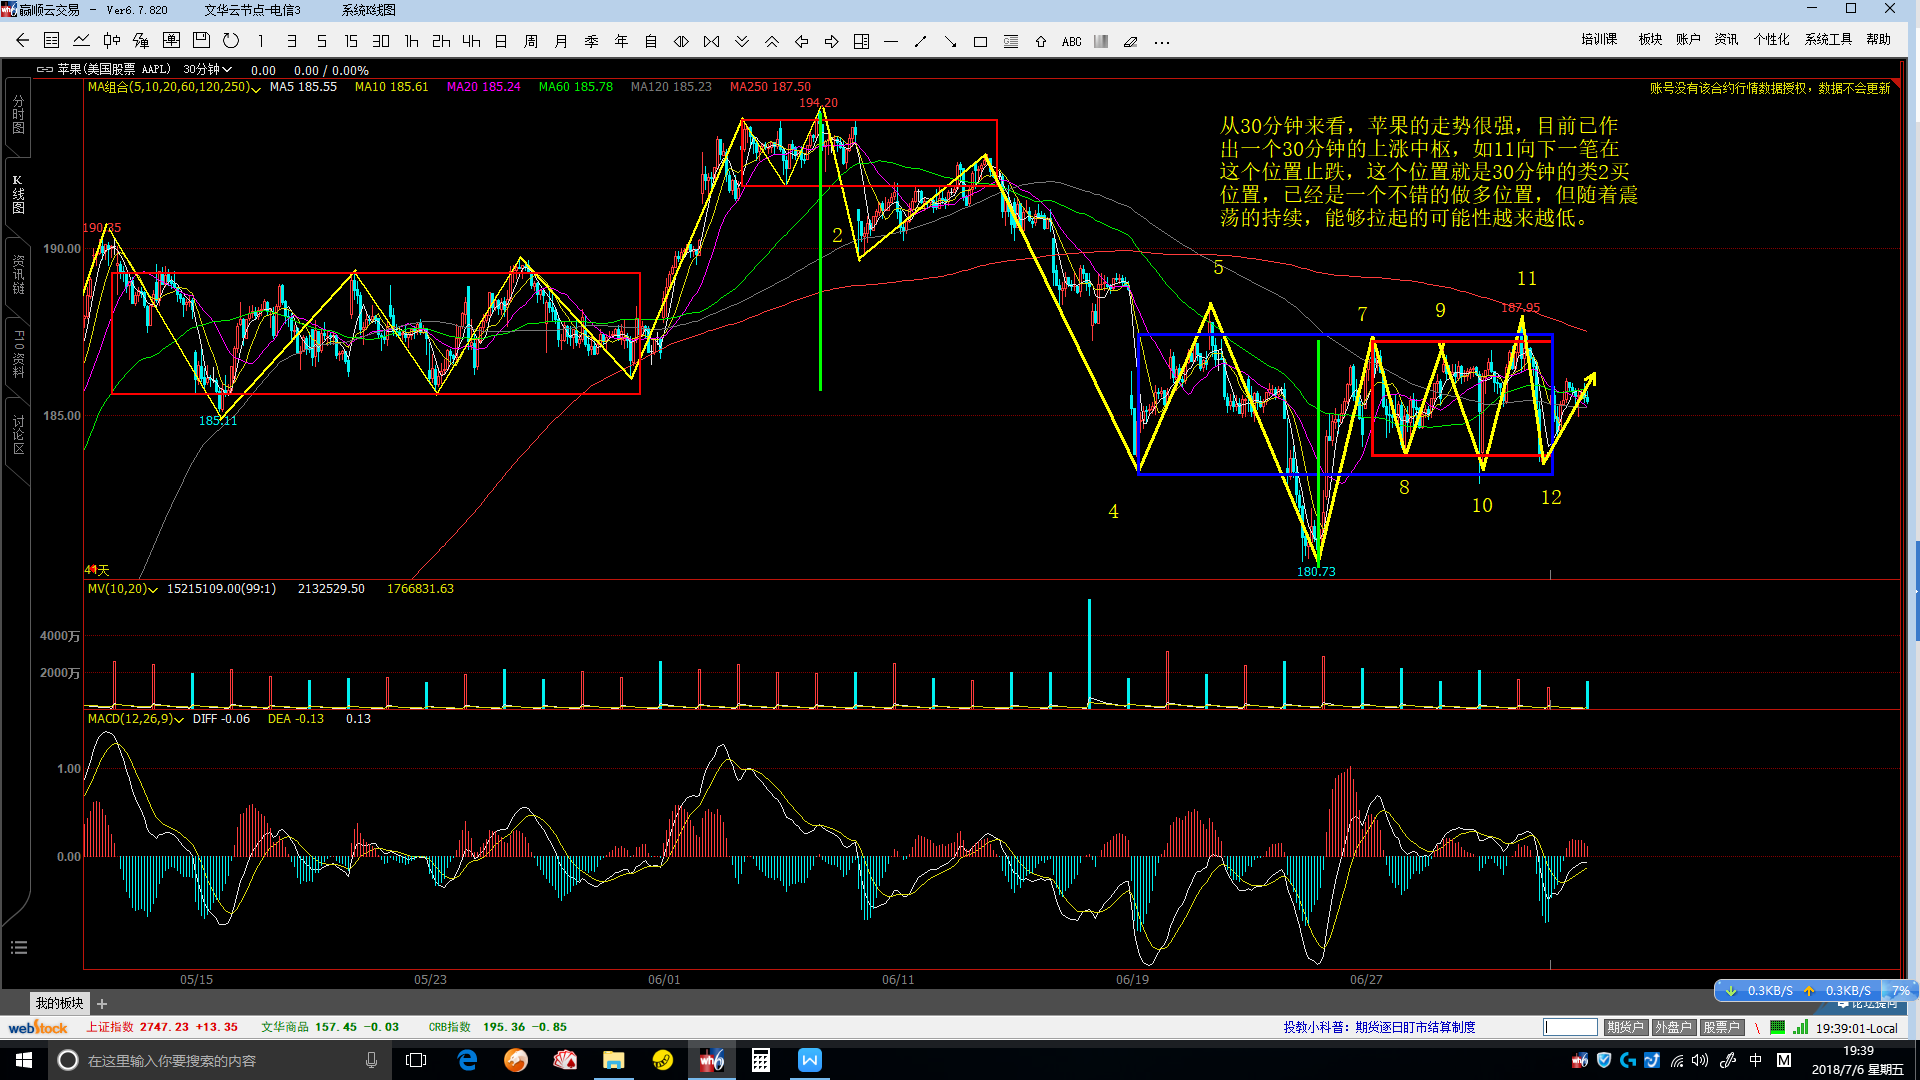Open the 培训课 menu
Screen dimensions: 1920x1080
(1599, 39)
